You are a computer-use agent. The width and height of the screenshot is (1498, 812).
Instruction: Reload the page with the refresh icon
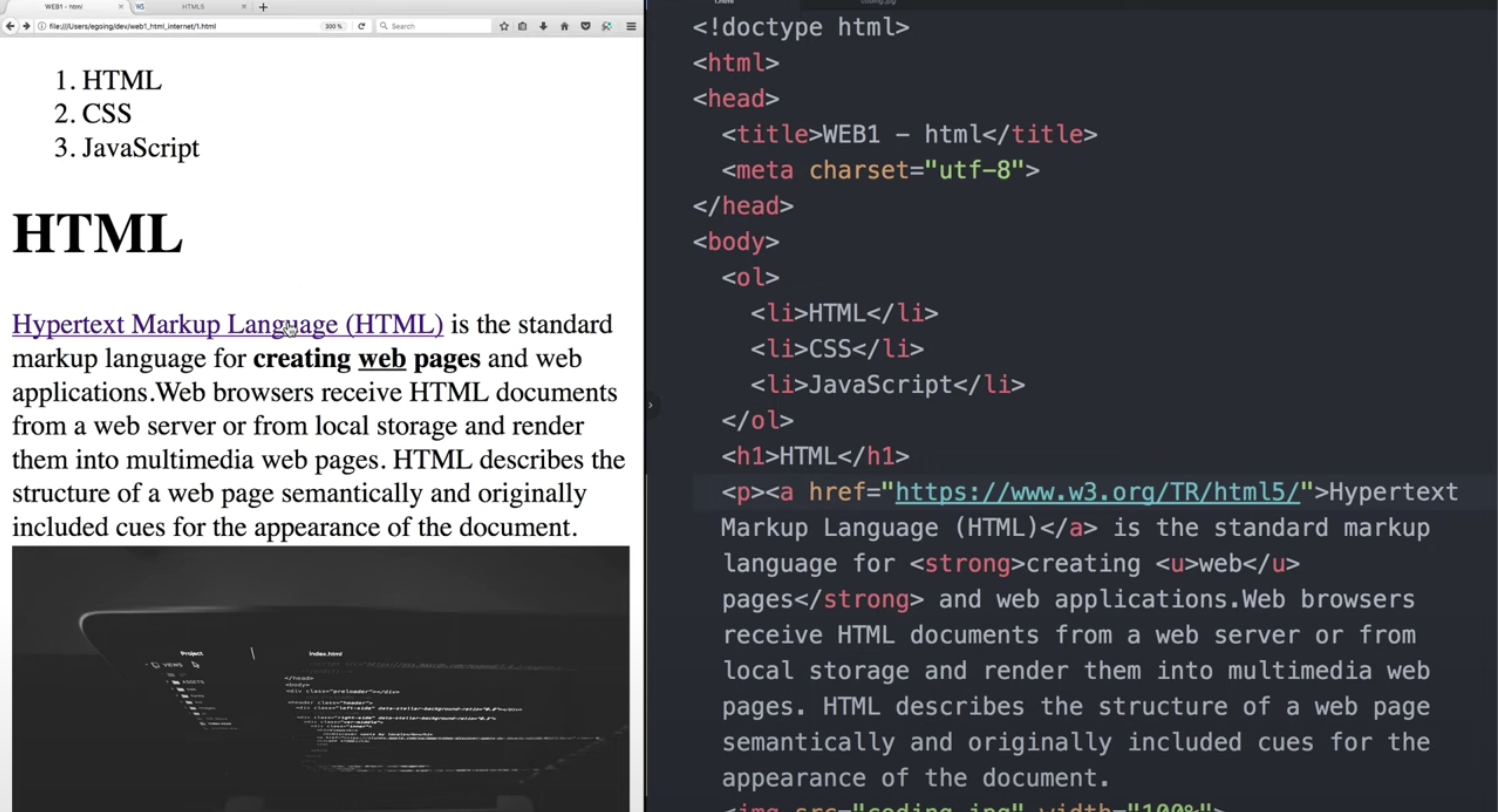[x=361, y=26]
